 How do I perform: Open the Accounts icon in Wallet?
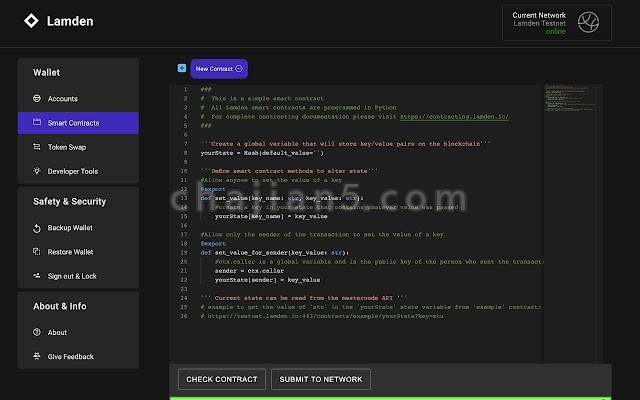37,98
